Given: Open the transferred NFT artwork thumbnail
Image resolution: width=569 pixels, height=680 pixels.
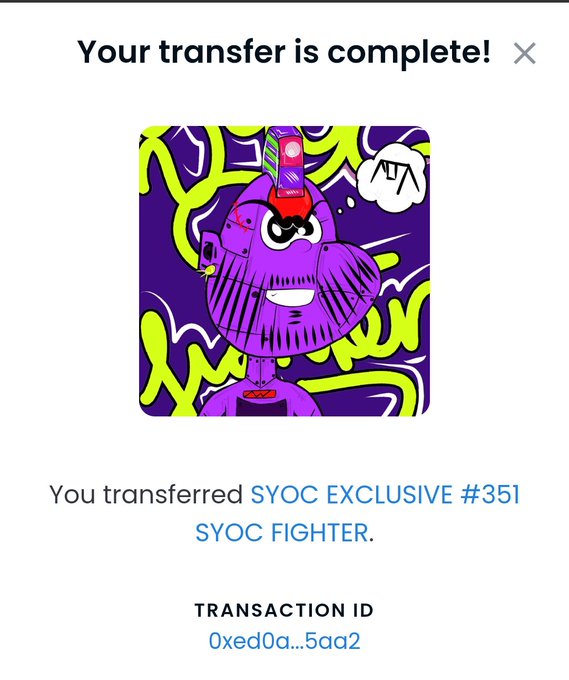Looking at the screenshot, I should click(284, 271).
